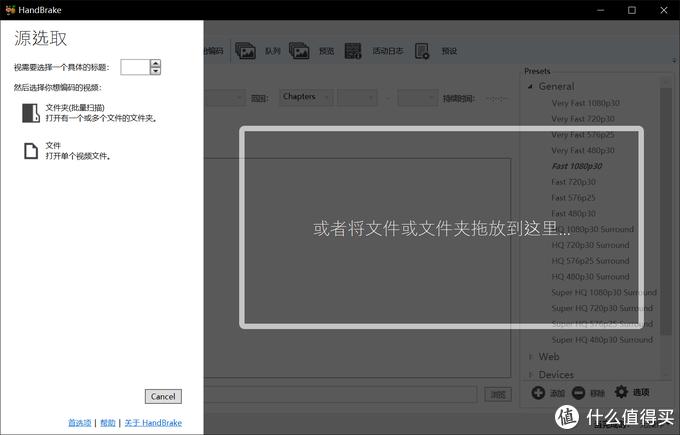The height and width of the screenshot is (435, 680).
Task: Increase the title number with up arrow
Action: pyautogui.click(x=155, y=63)
